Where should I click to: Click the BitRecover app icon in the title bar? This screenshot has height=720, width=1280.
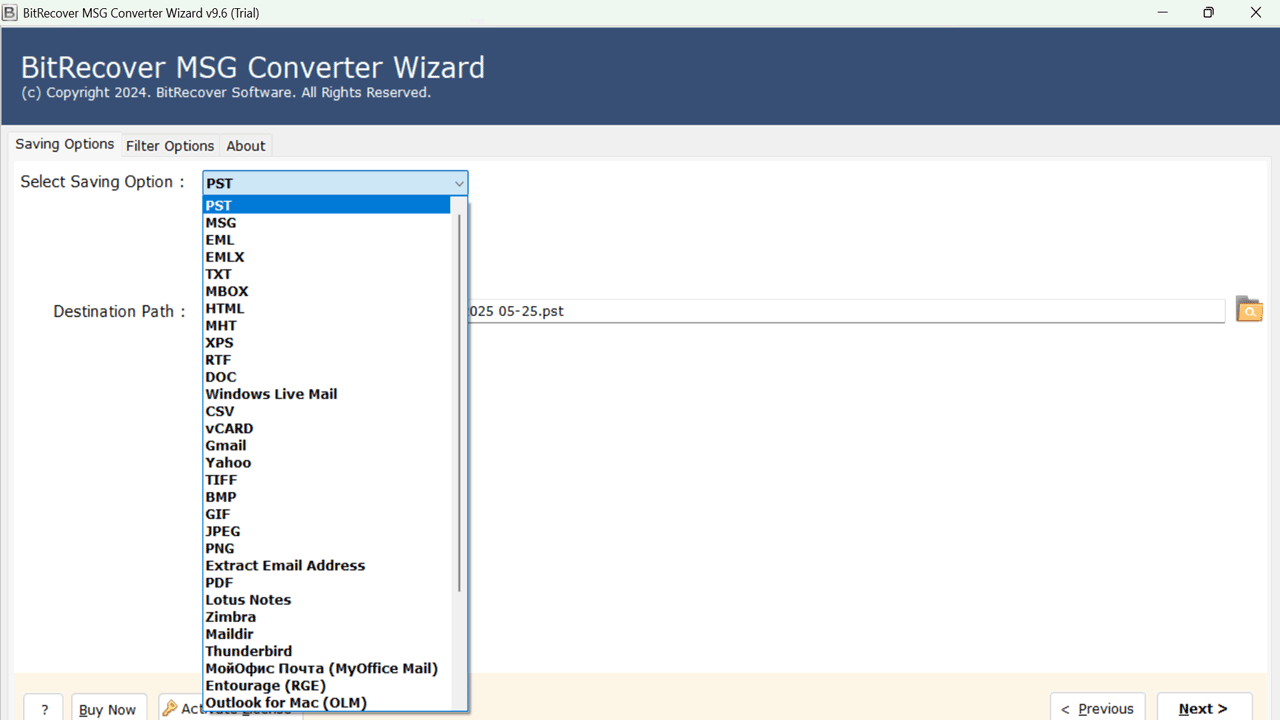point(10,13)
